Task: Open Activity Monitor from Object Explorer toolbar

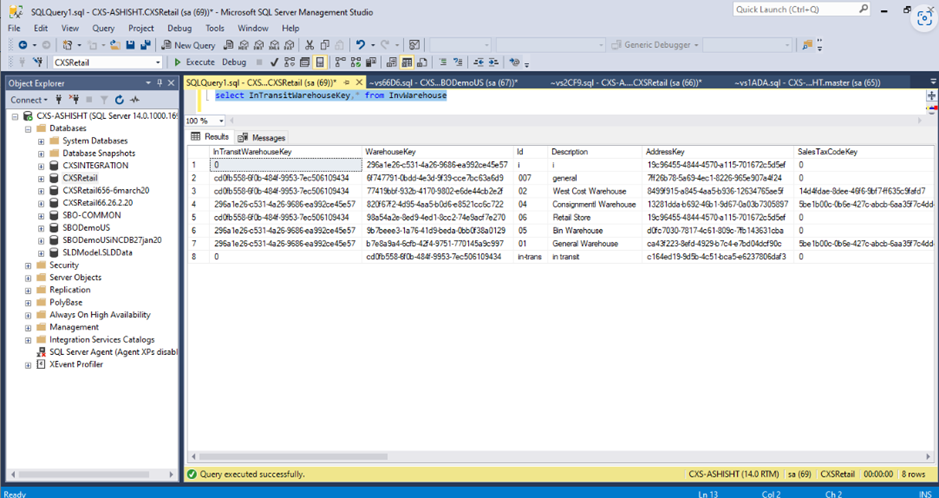Action: [135, 99]
